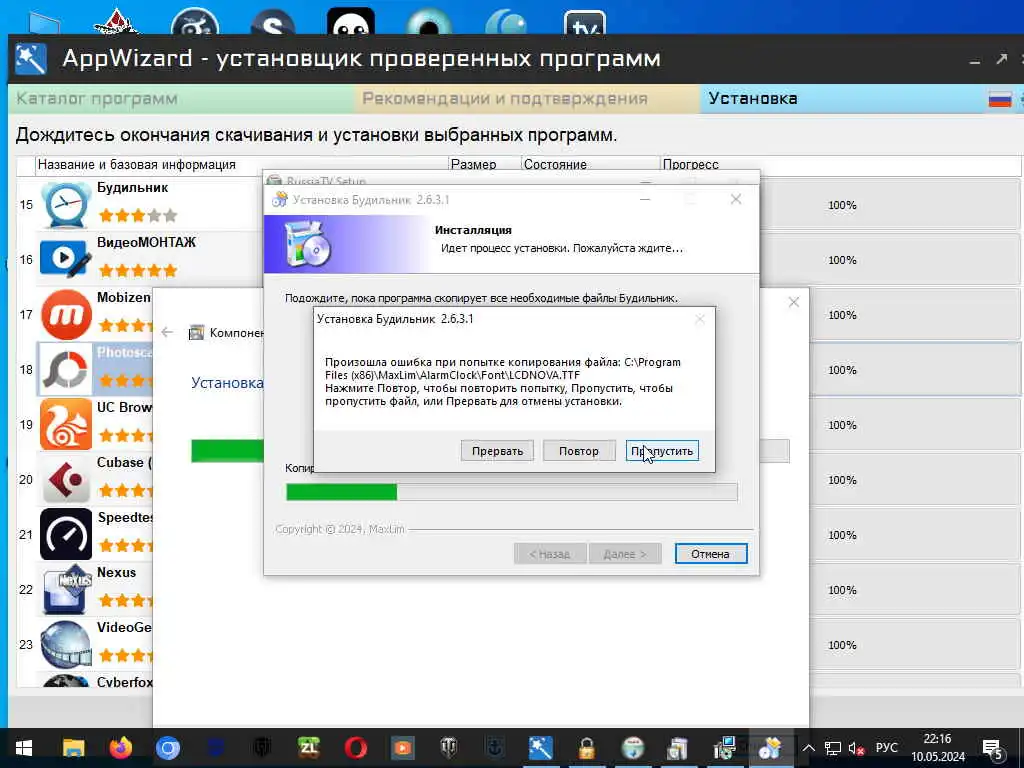
Task: Click the AppWizard magic wand logo
Action: pos(31,59)
